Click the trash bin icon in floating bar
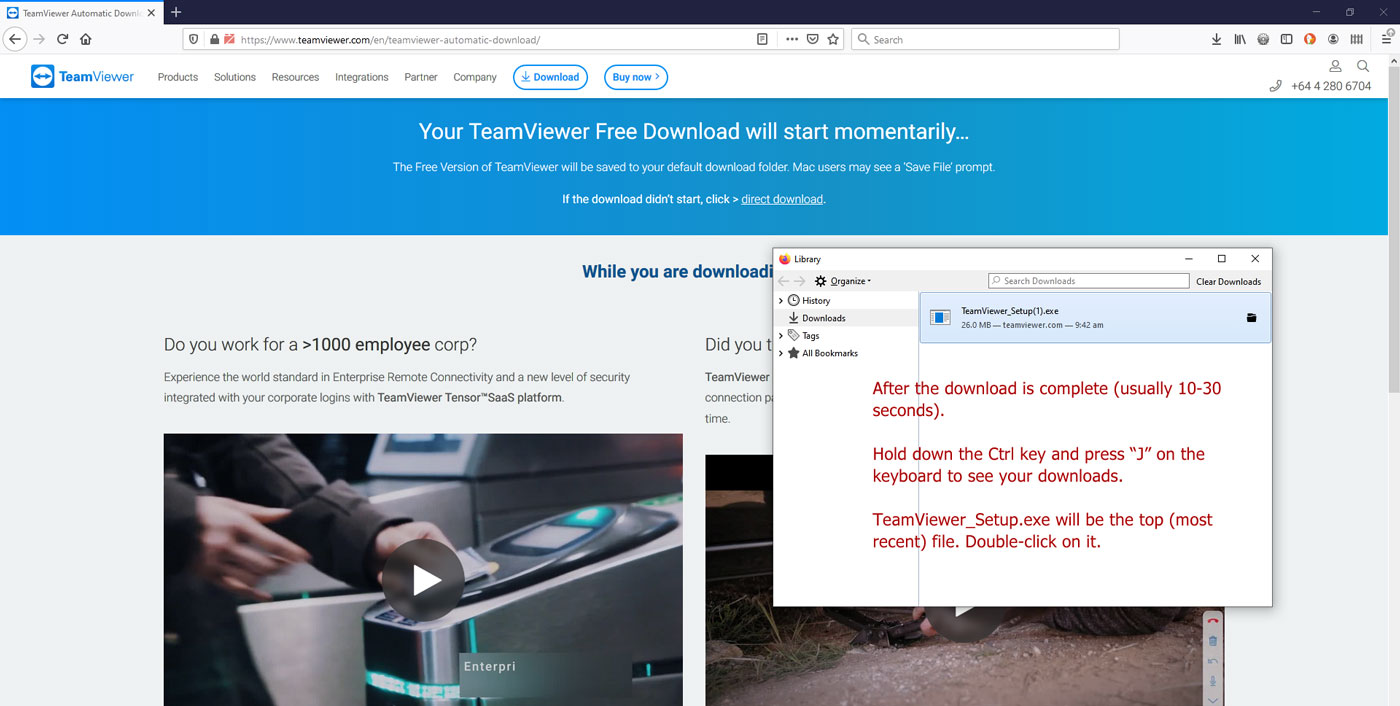The height and width of the screenshot is (706, 1400). pos(1213,641)
